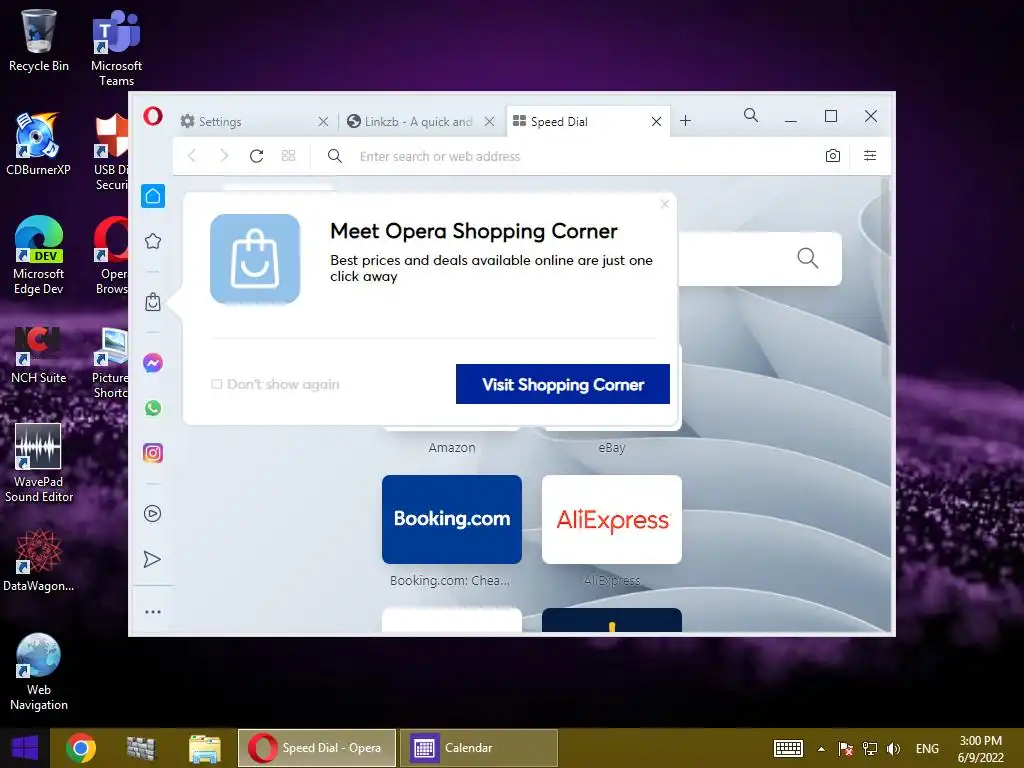This screenshot has height=768, width=1024.
Task: Close the Shopping Corner popup
Action: [x=665, y=204]
